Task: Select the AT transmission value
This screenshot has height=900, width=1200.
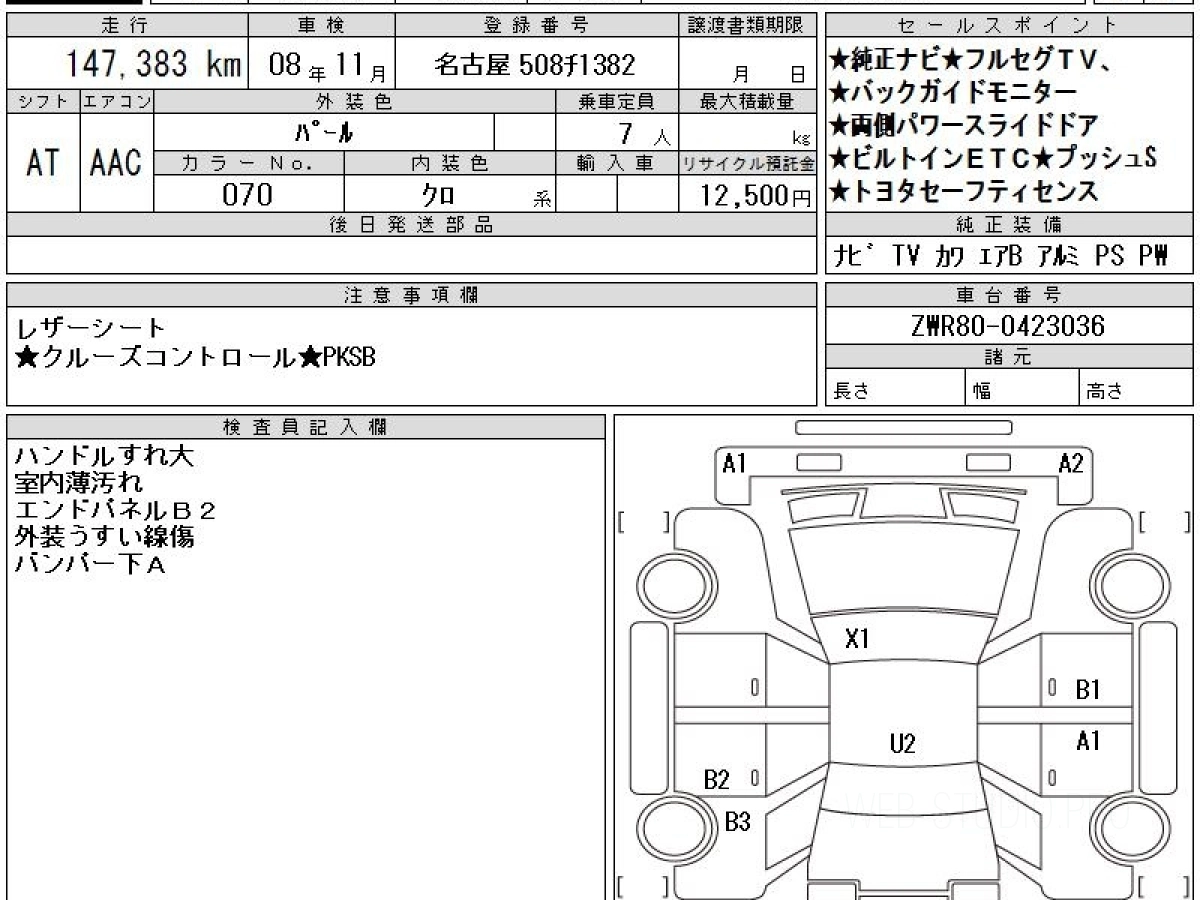Action: point(42,163)
